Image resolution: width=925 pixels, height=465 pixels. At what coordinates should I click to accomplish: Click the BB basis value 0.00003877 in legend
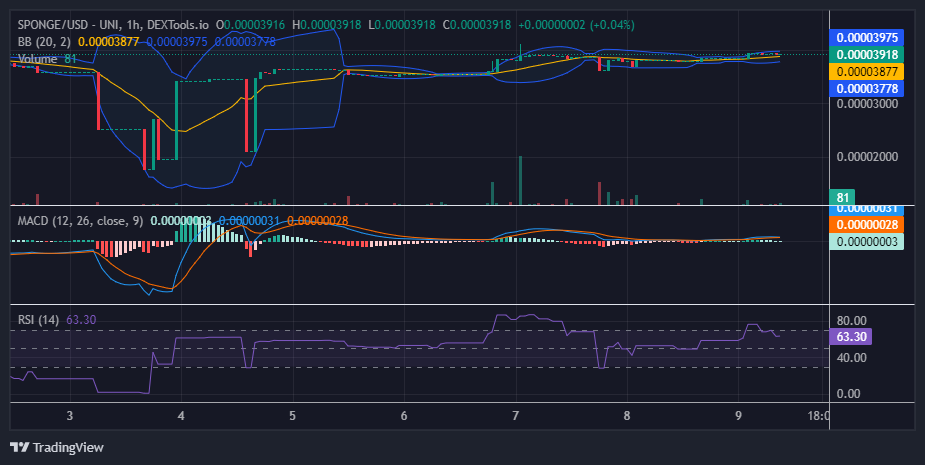[x=109, y=42]
